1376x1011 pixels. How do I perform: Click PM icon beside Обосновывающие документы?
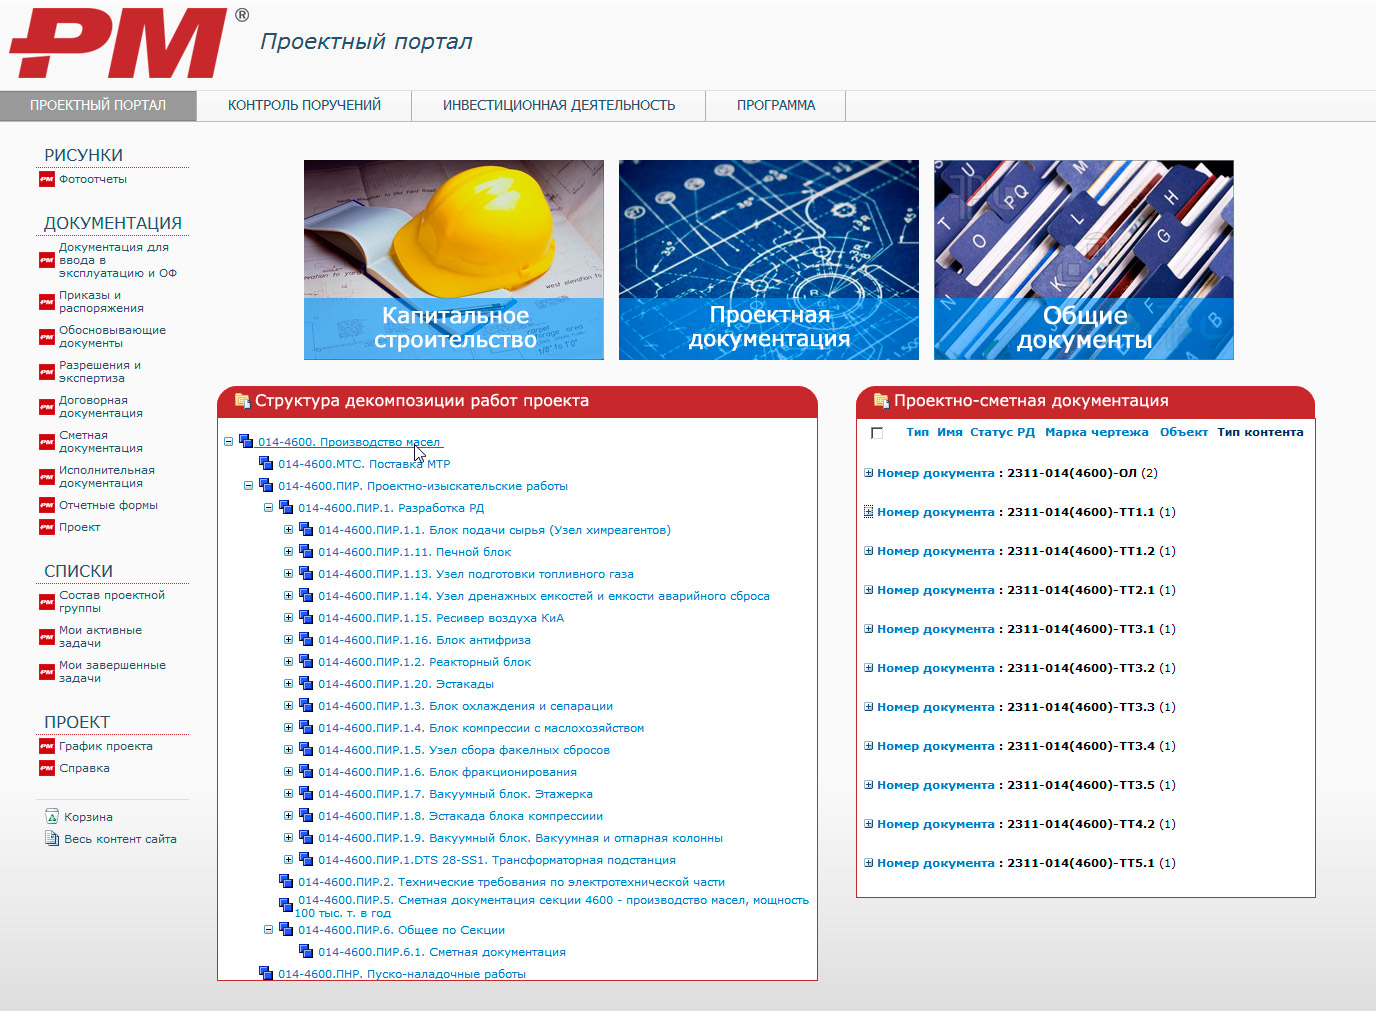47,337
